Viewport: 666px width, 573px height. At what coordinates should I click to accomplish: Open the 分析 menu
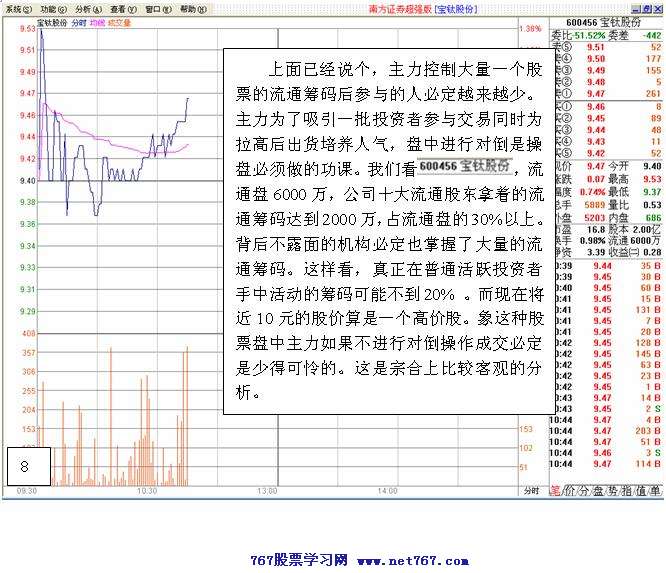point(88,8)
